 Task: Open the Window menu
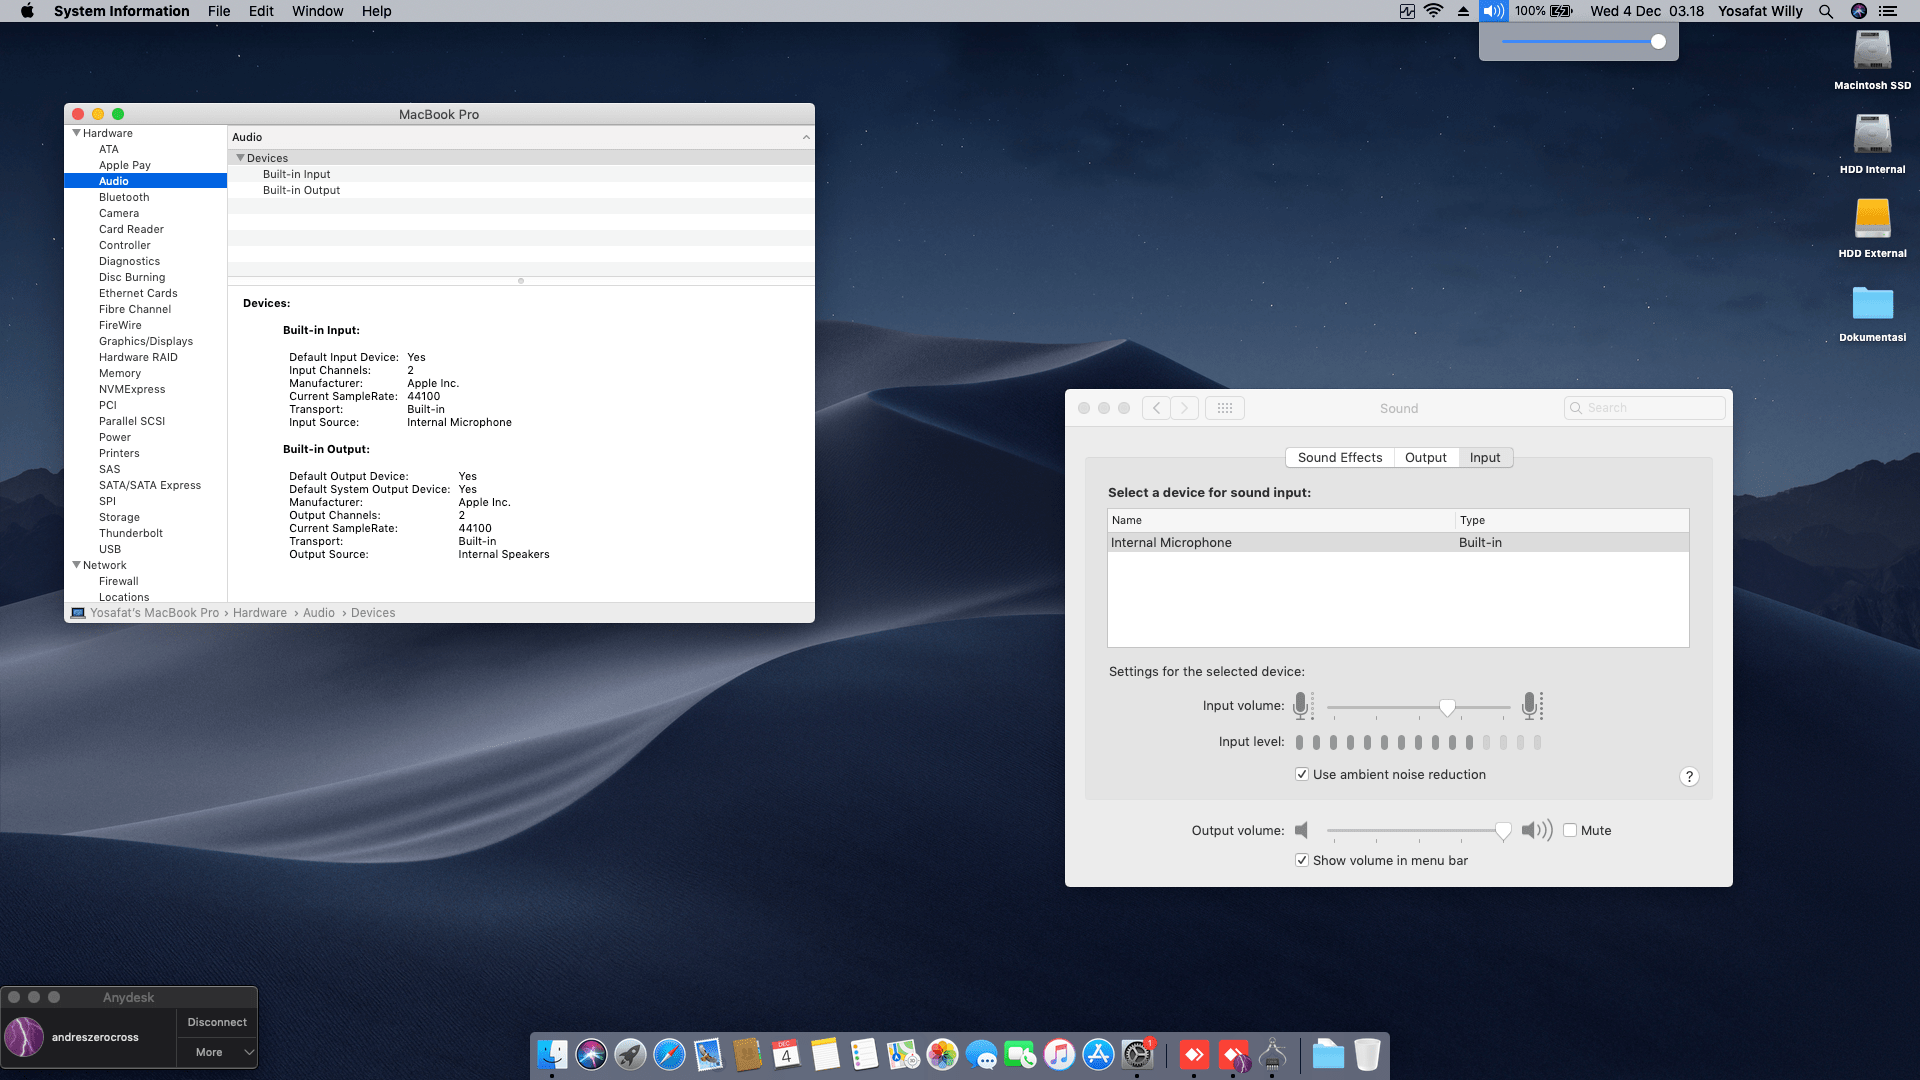click(317, 11)
